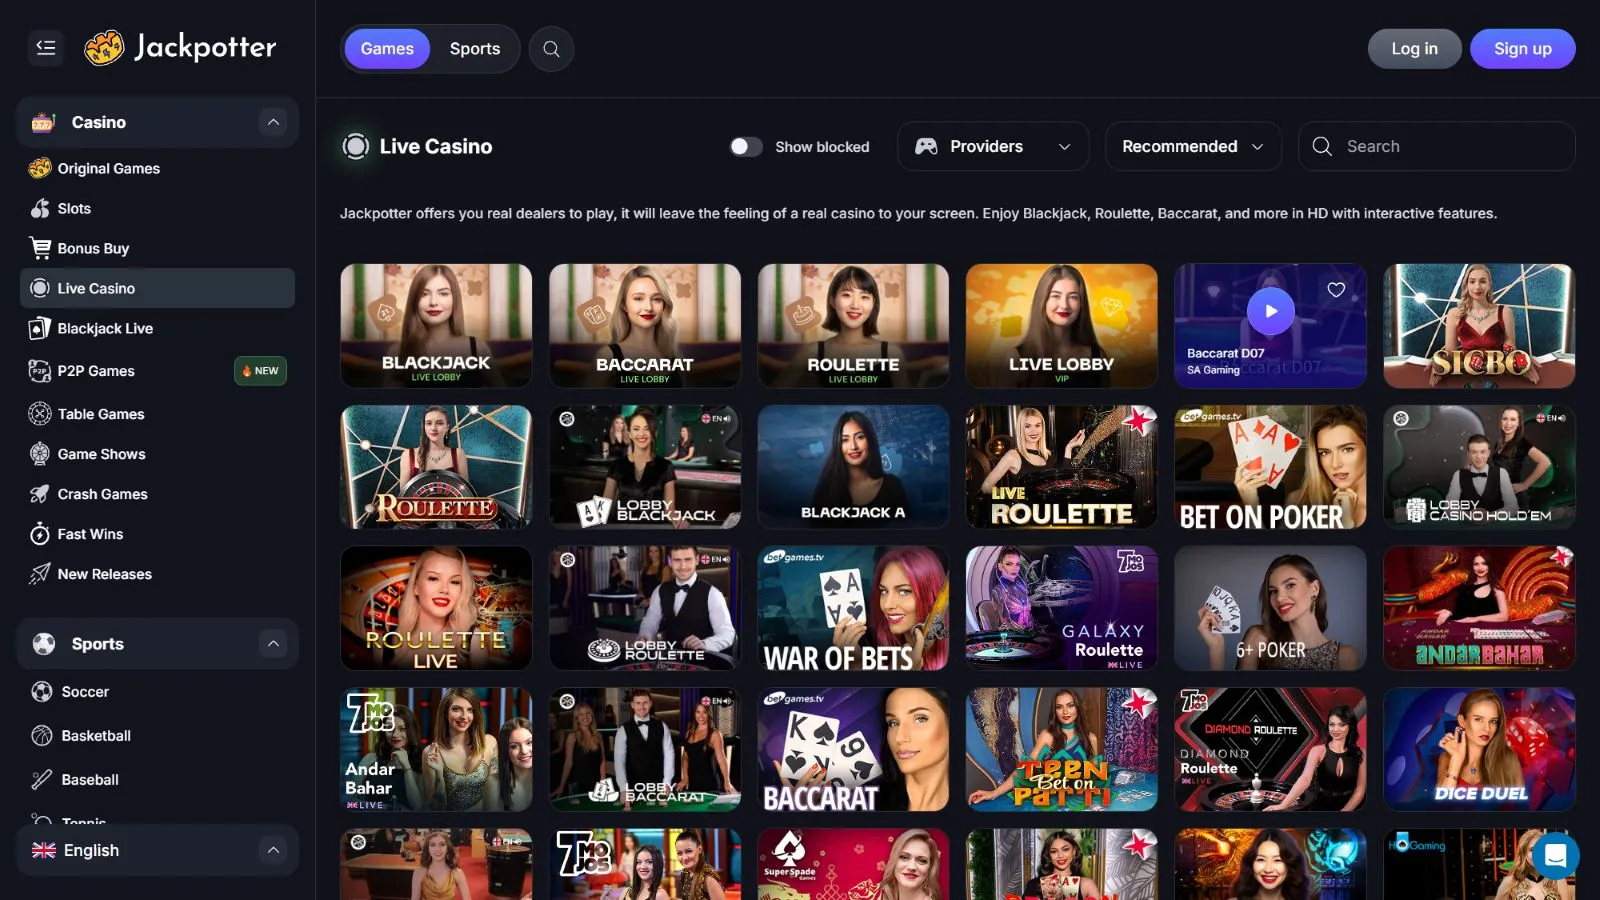Click the Log in button

(x=1414, y=49)
